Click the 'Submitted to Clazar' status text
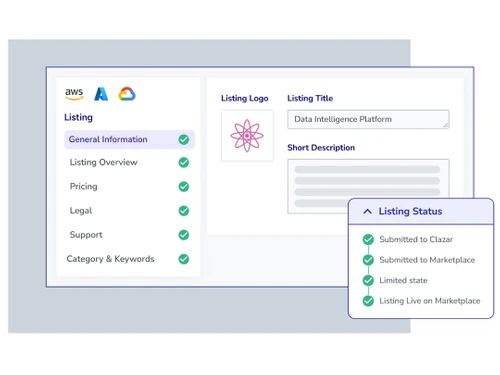The width and height of the screenshot is (500, 375). (x=416, y=239)
